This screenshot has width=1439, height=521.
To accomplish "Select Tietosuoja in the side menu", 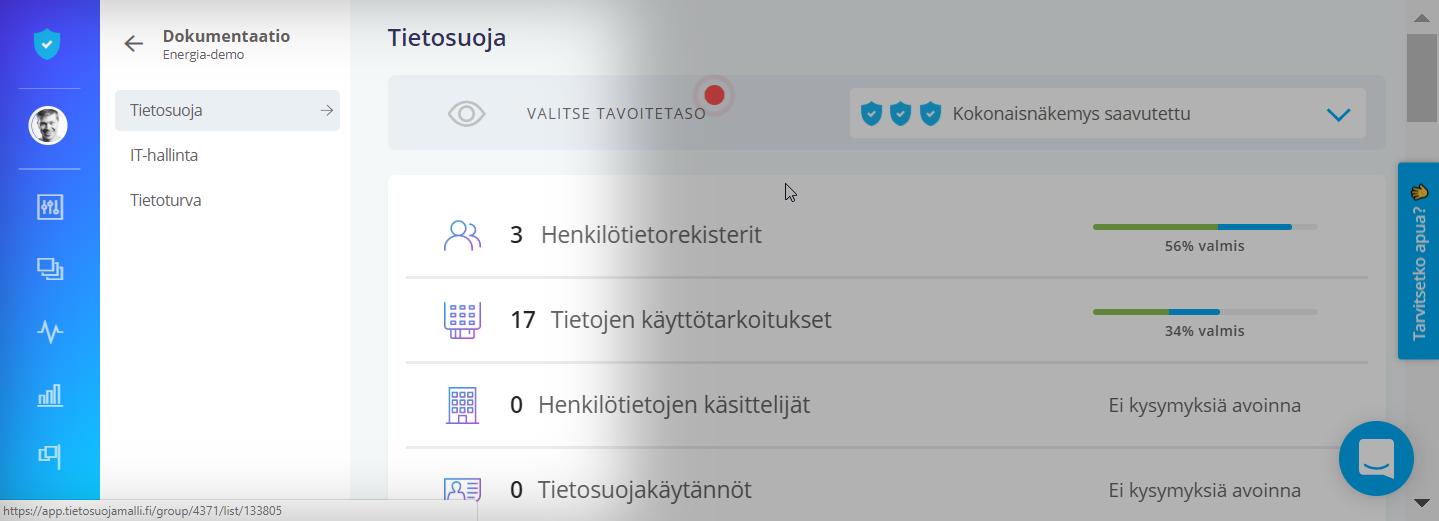I will click(227, 110).
